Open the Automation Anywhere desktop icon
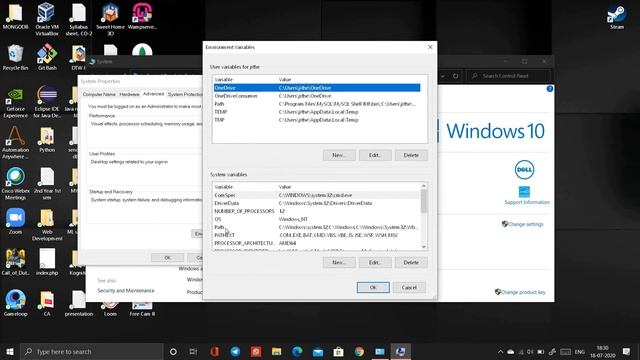The height and width of the screenshot is (360, 640). coord(16,143)
